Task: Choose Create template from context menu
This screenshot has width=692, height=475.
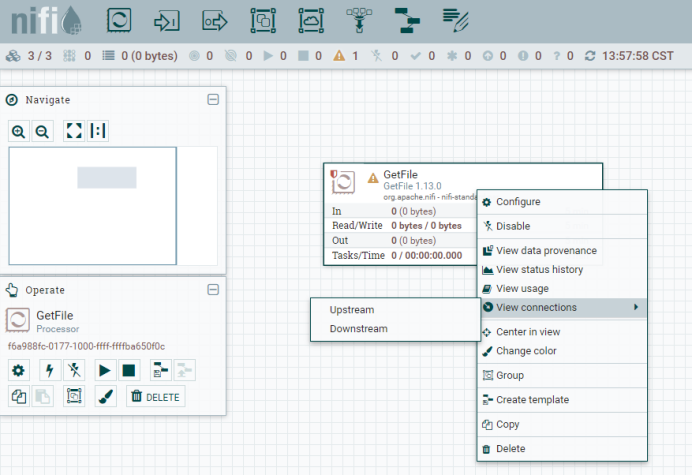Action: pyautogui.click(x=562, y=400)
